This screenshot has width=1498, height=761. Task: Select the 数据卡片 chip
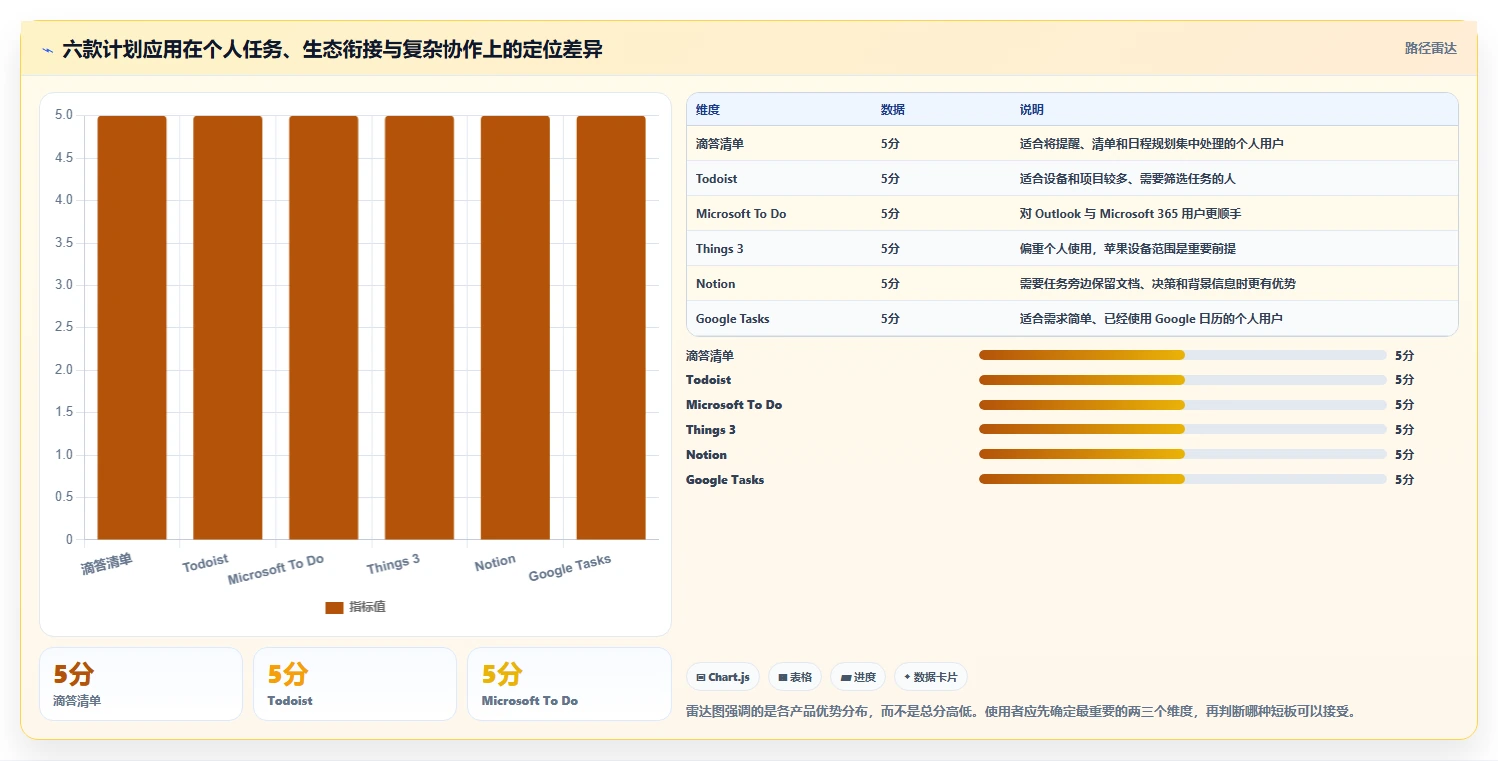930,677
